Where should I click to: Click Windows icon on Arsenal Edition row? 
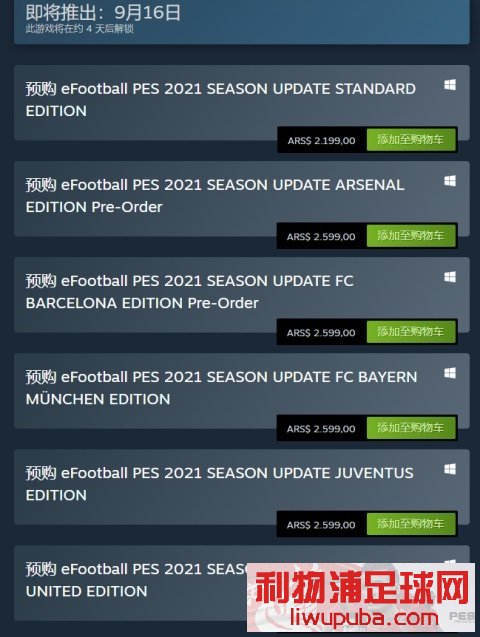point(450,181)
